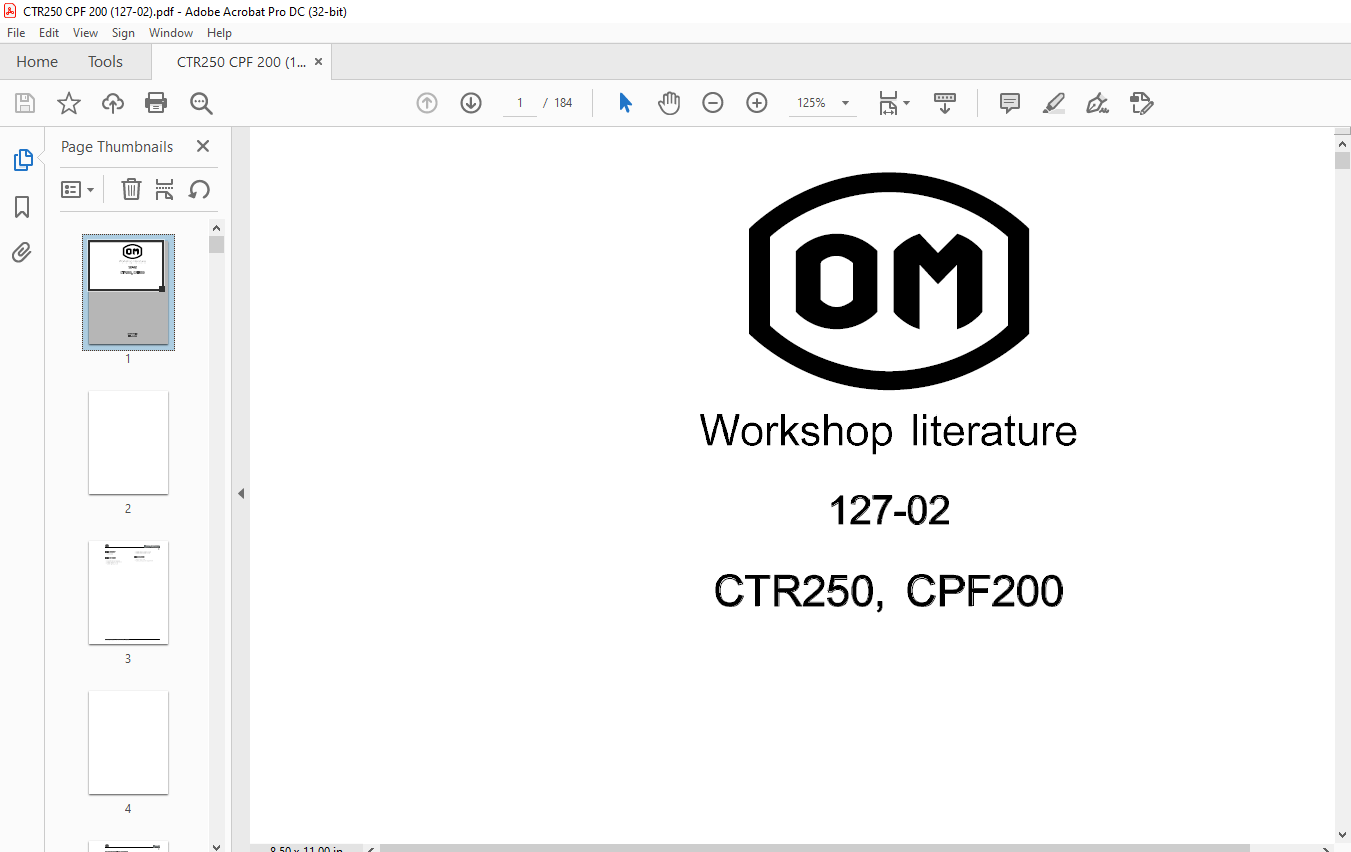This screenshot has width=1351, height=852.
Task: Open the Attachments paperclip icon
Action: pyautogui.click(x=22, y=252)
